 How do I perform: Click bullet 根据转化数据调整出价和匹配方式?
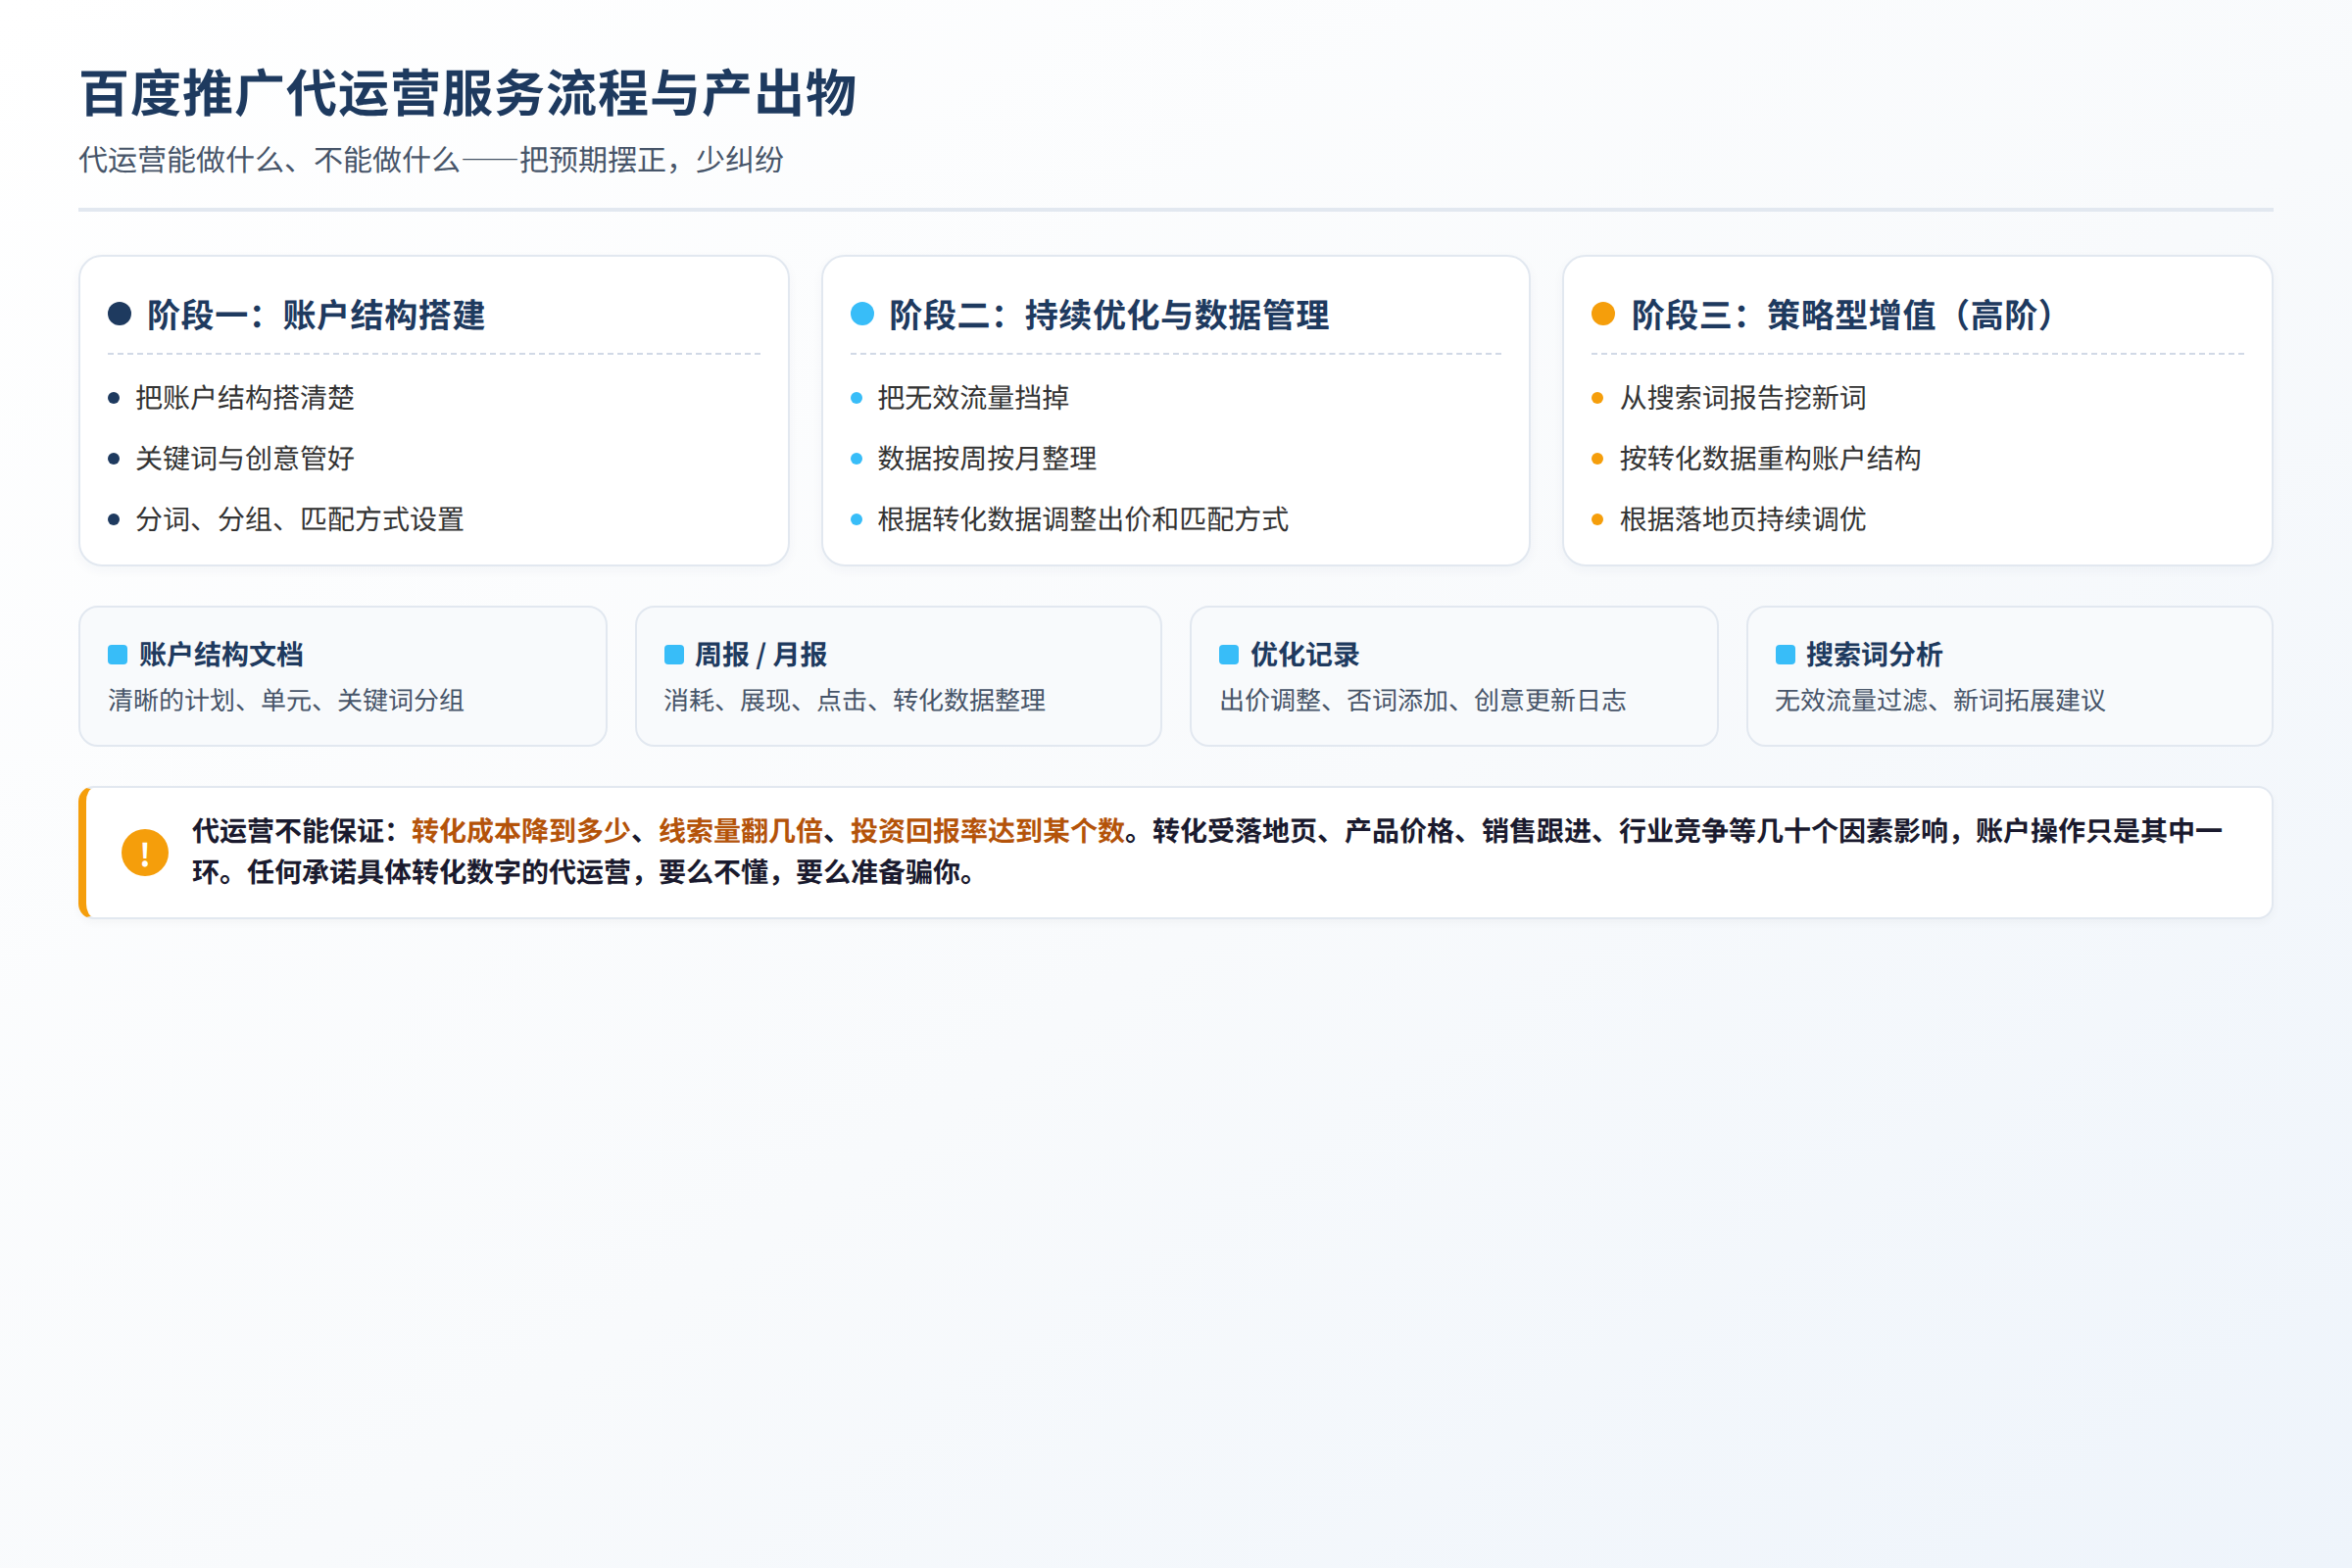[1083, 520]
